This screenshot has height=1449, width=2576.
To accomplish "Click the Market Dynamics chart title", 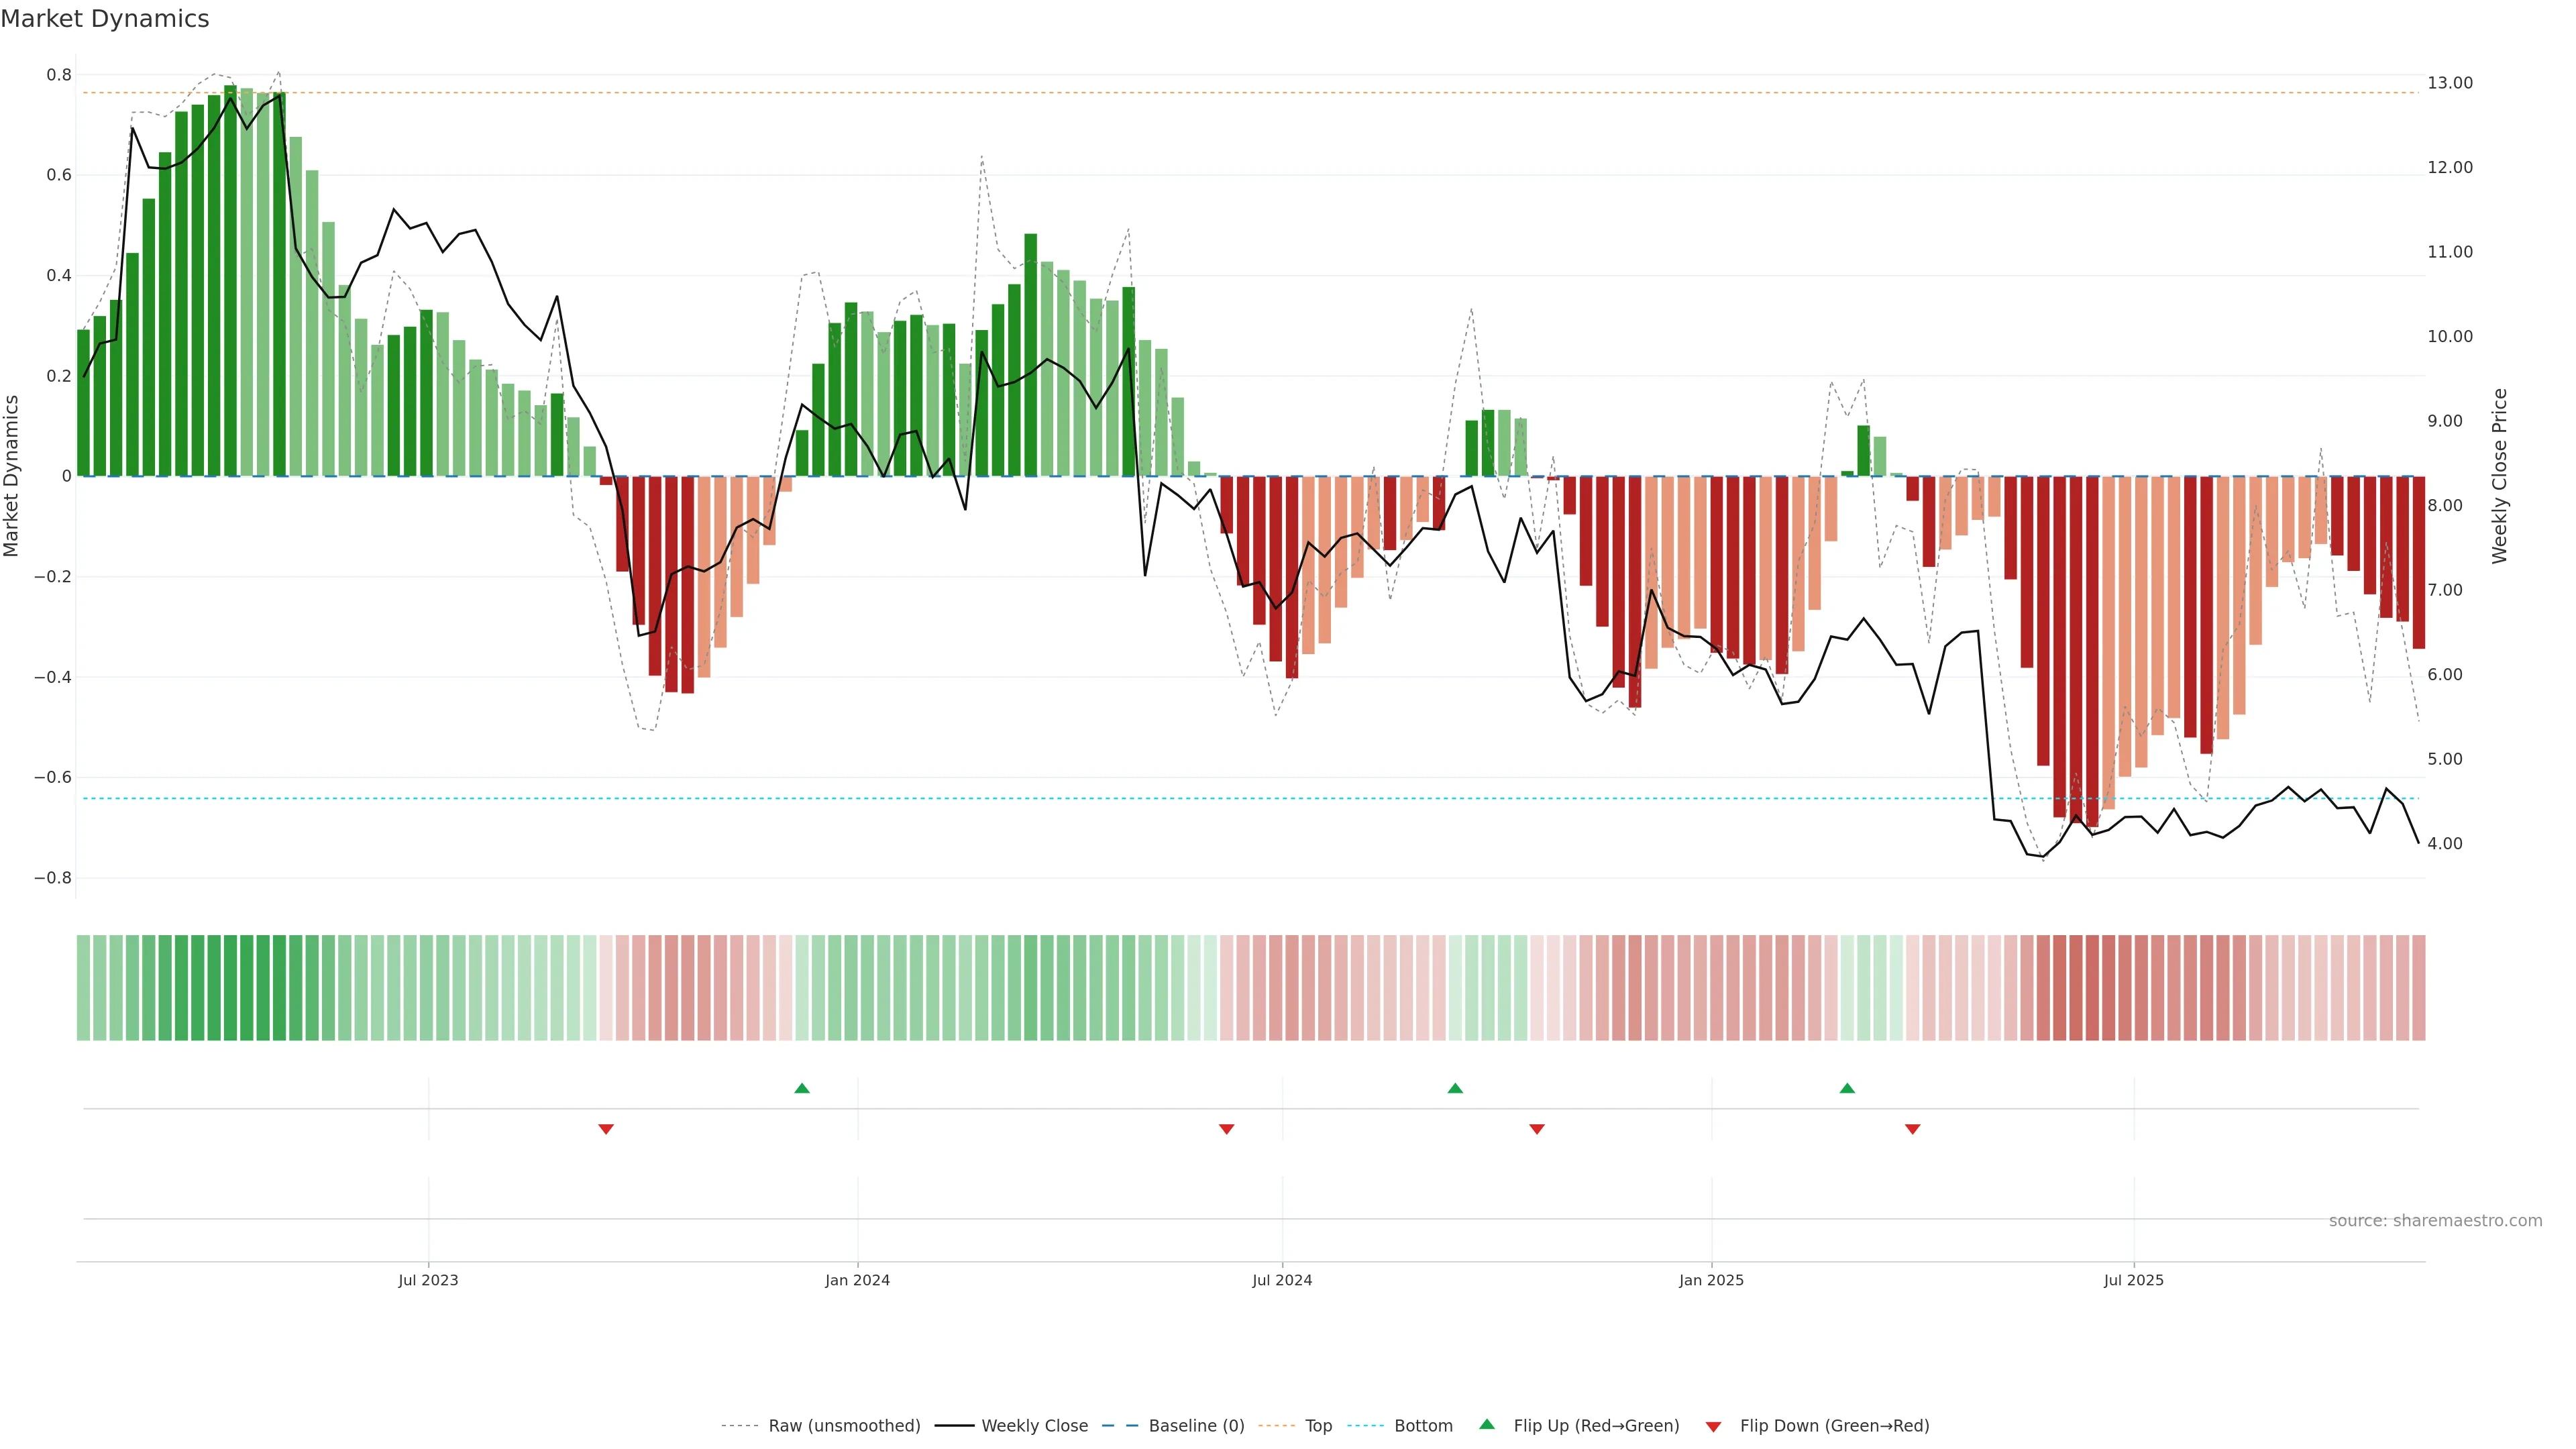I will click(105, 19).
